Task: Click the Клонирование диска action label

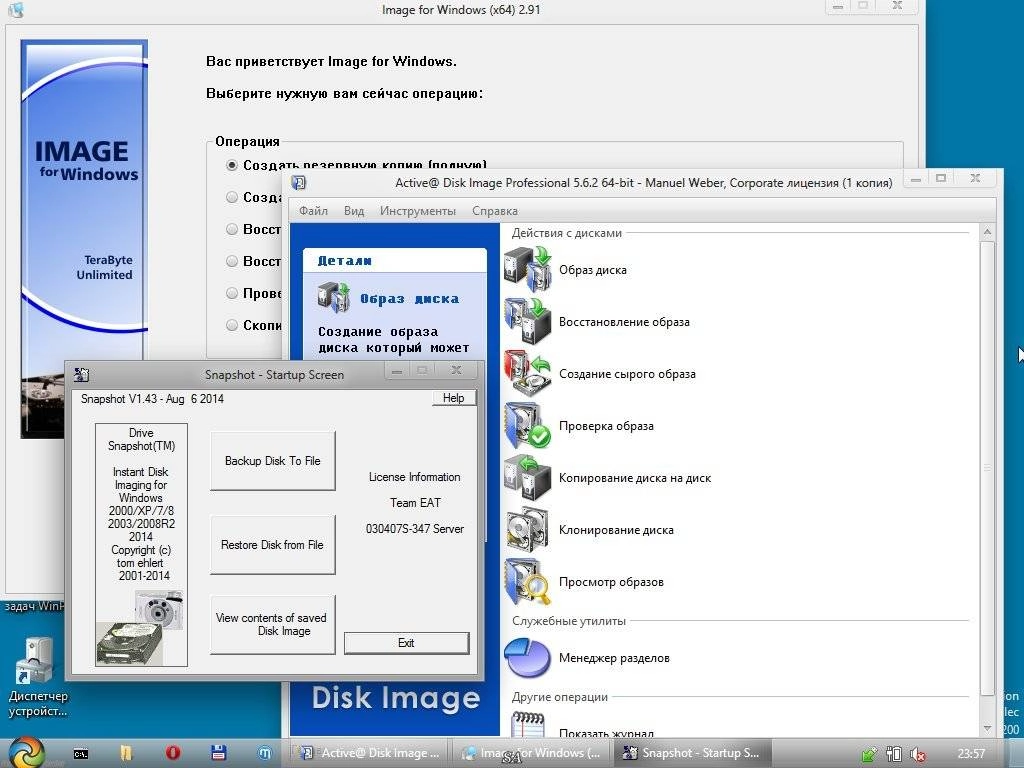Action: tap(616, 530)
